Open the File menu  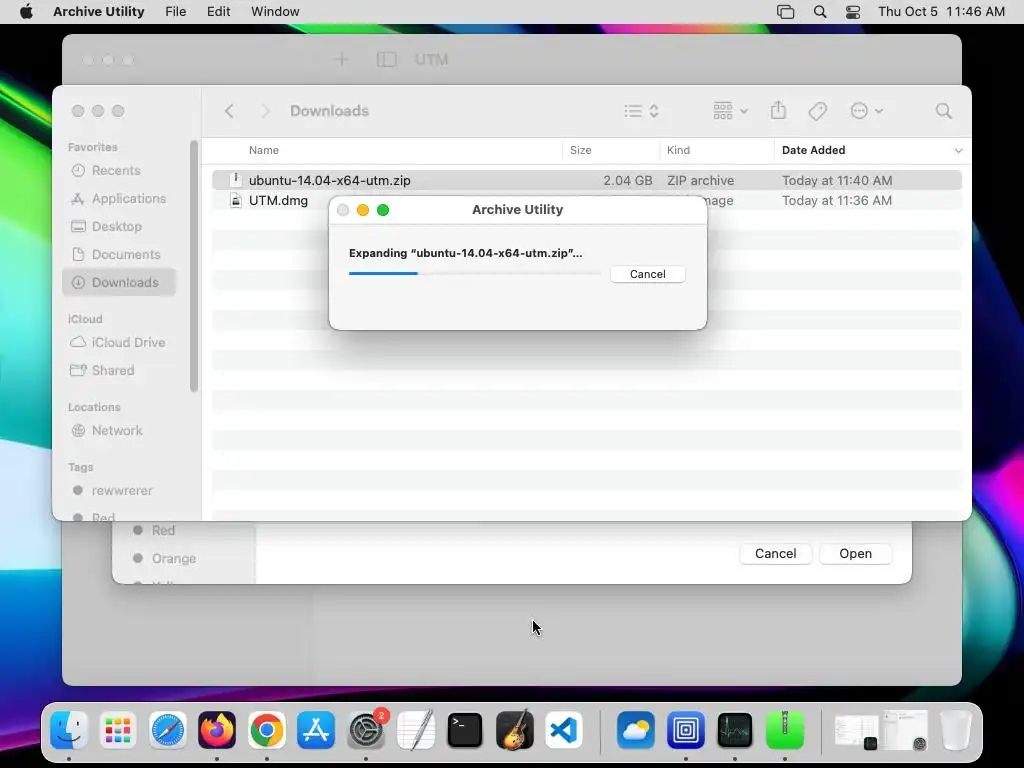[x=176, y=12]
